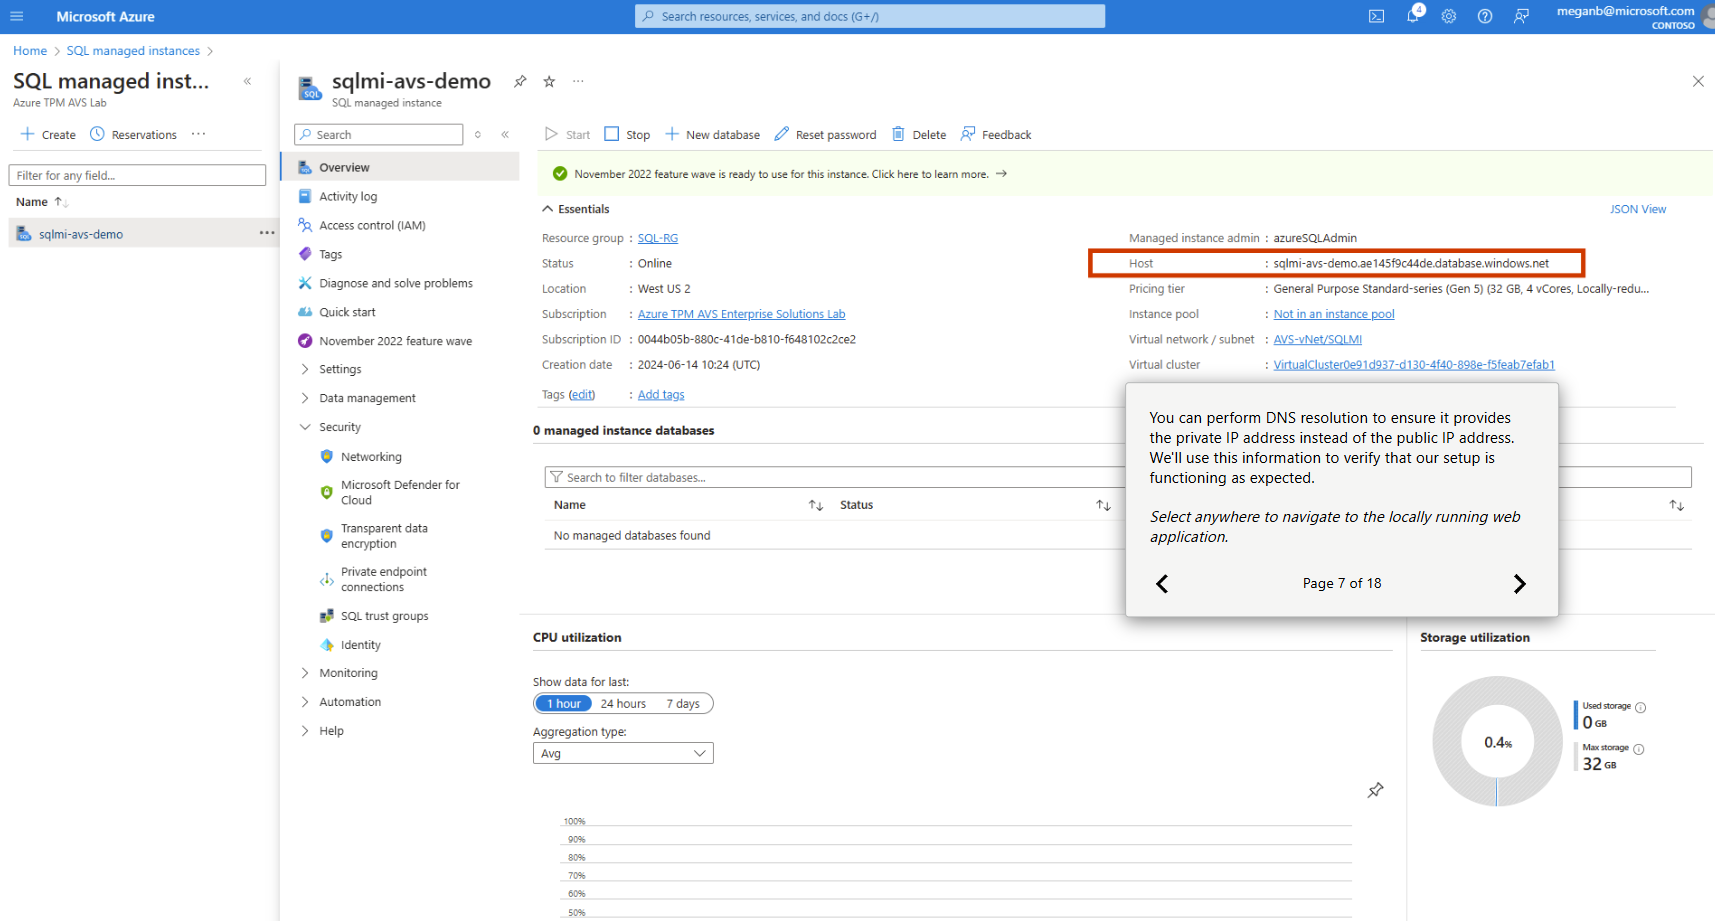Collapse the Security menu group
1715x921 pixels.
click(331, 427)
